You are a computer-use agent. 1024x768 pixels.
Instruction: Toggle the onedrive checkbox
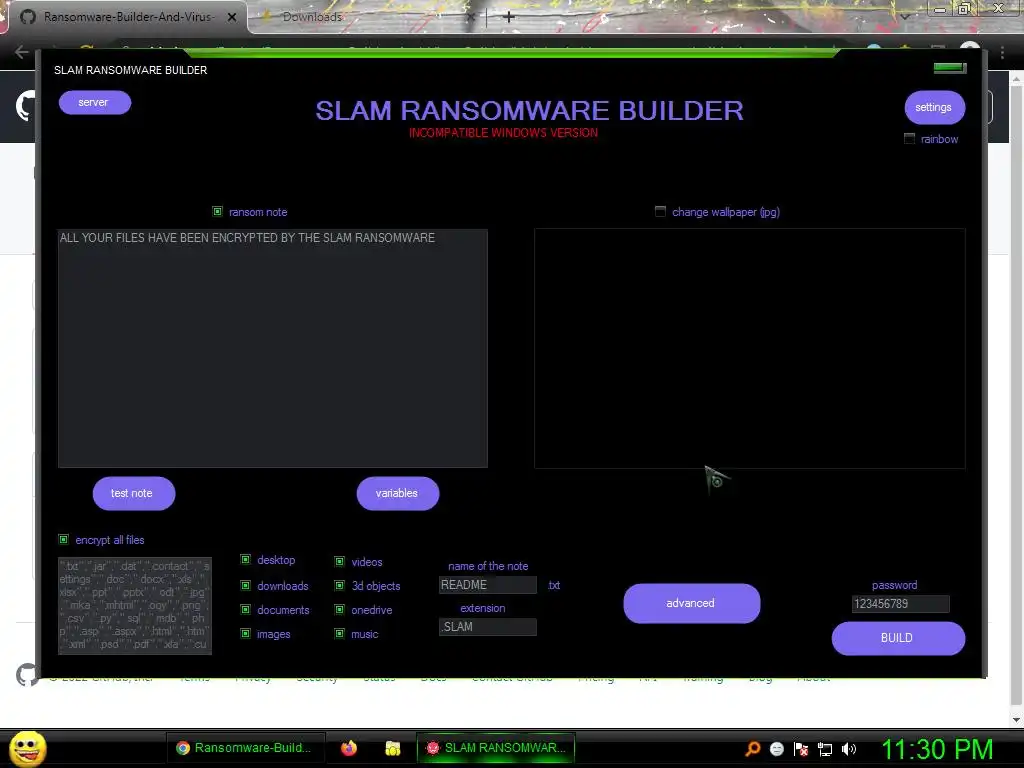[340, 610]
